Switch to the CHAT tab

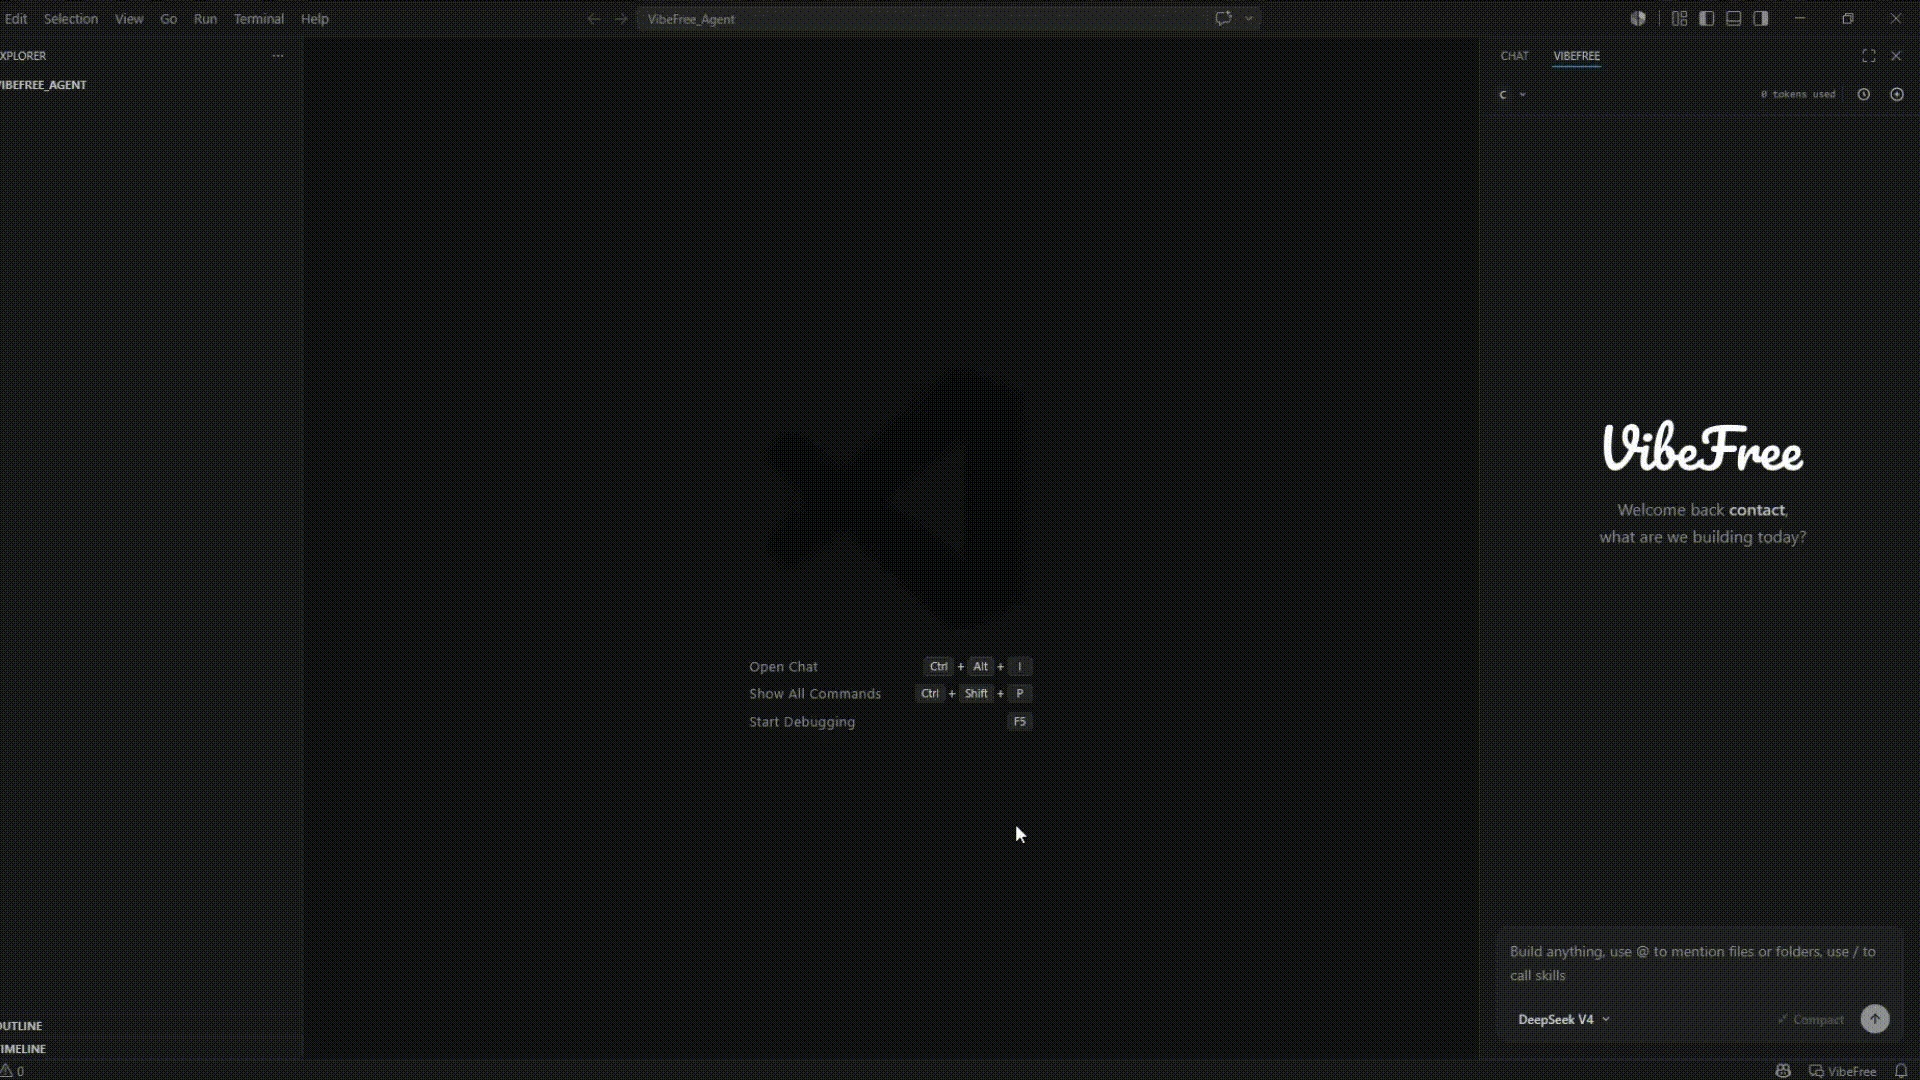coord(1515,56)
